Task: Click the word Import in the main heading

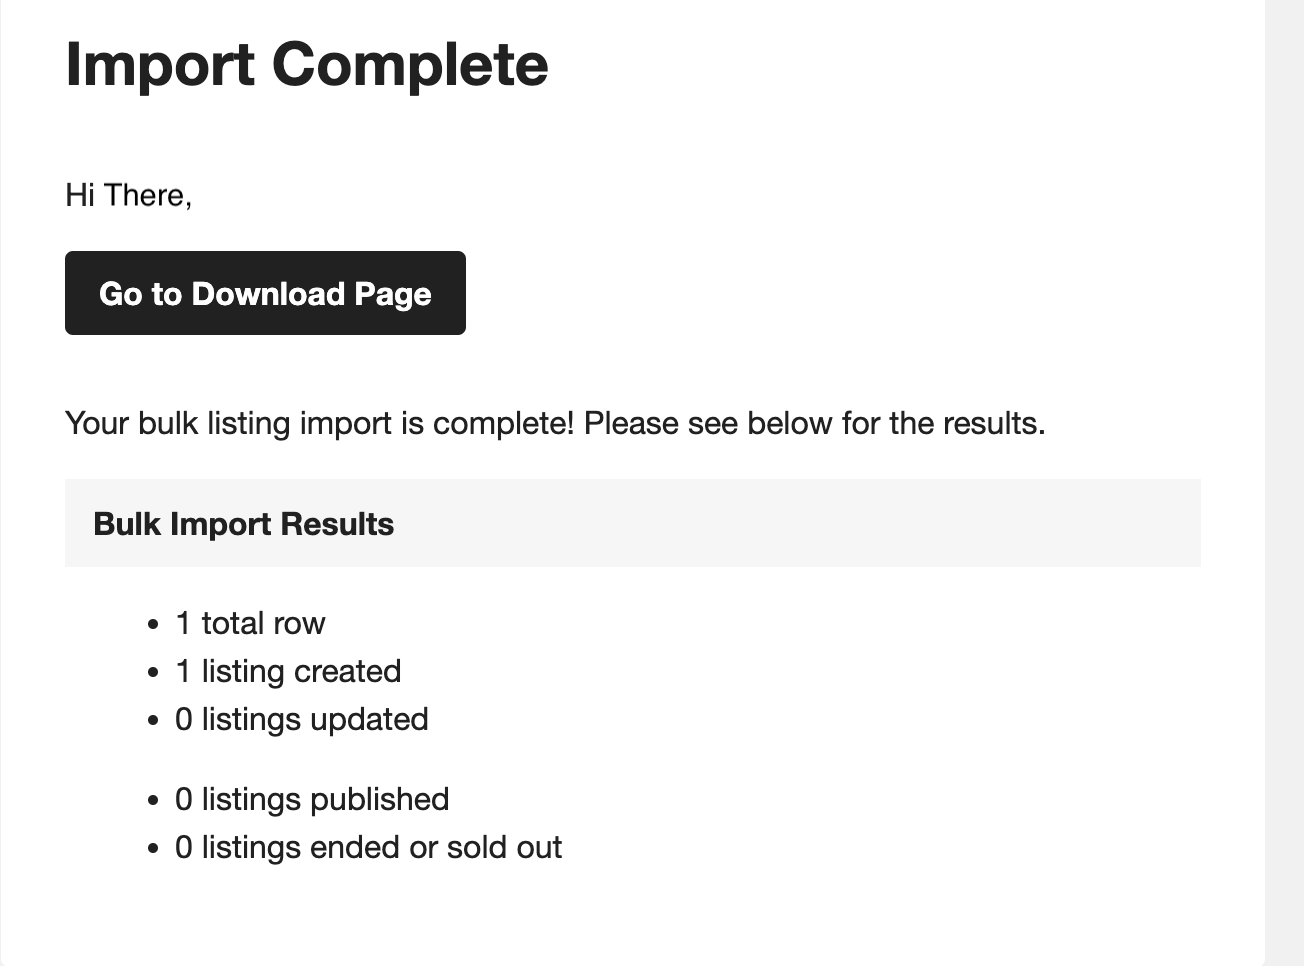Action: 159,64
